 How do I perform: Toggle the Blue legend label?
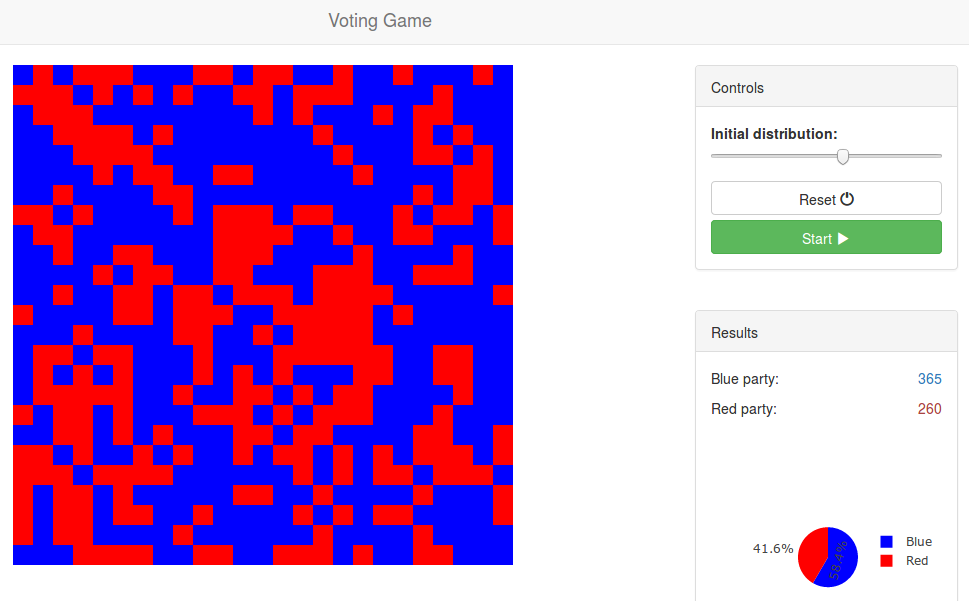click(918, 542)
